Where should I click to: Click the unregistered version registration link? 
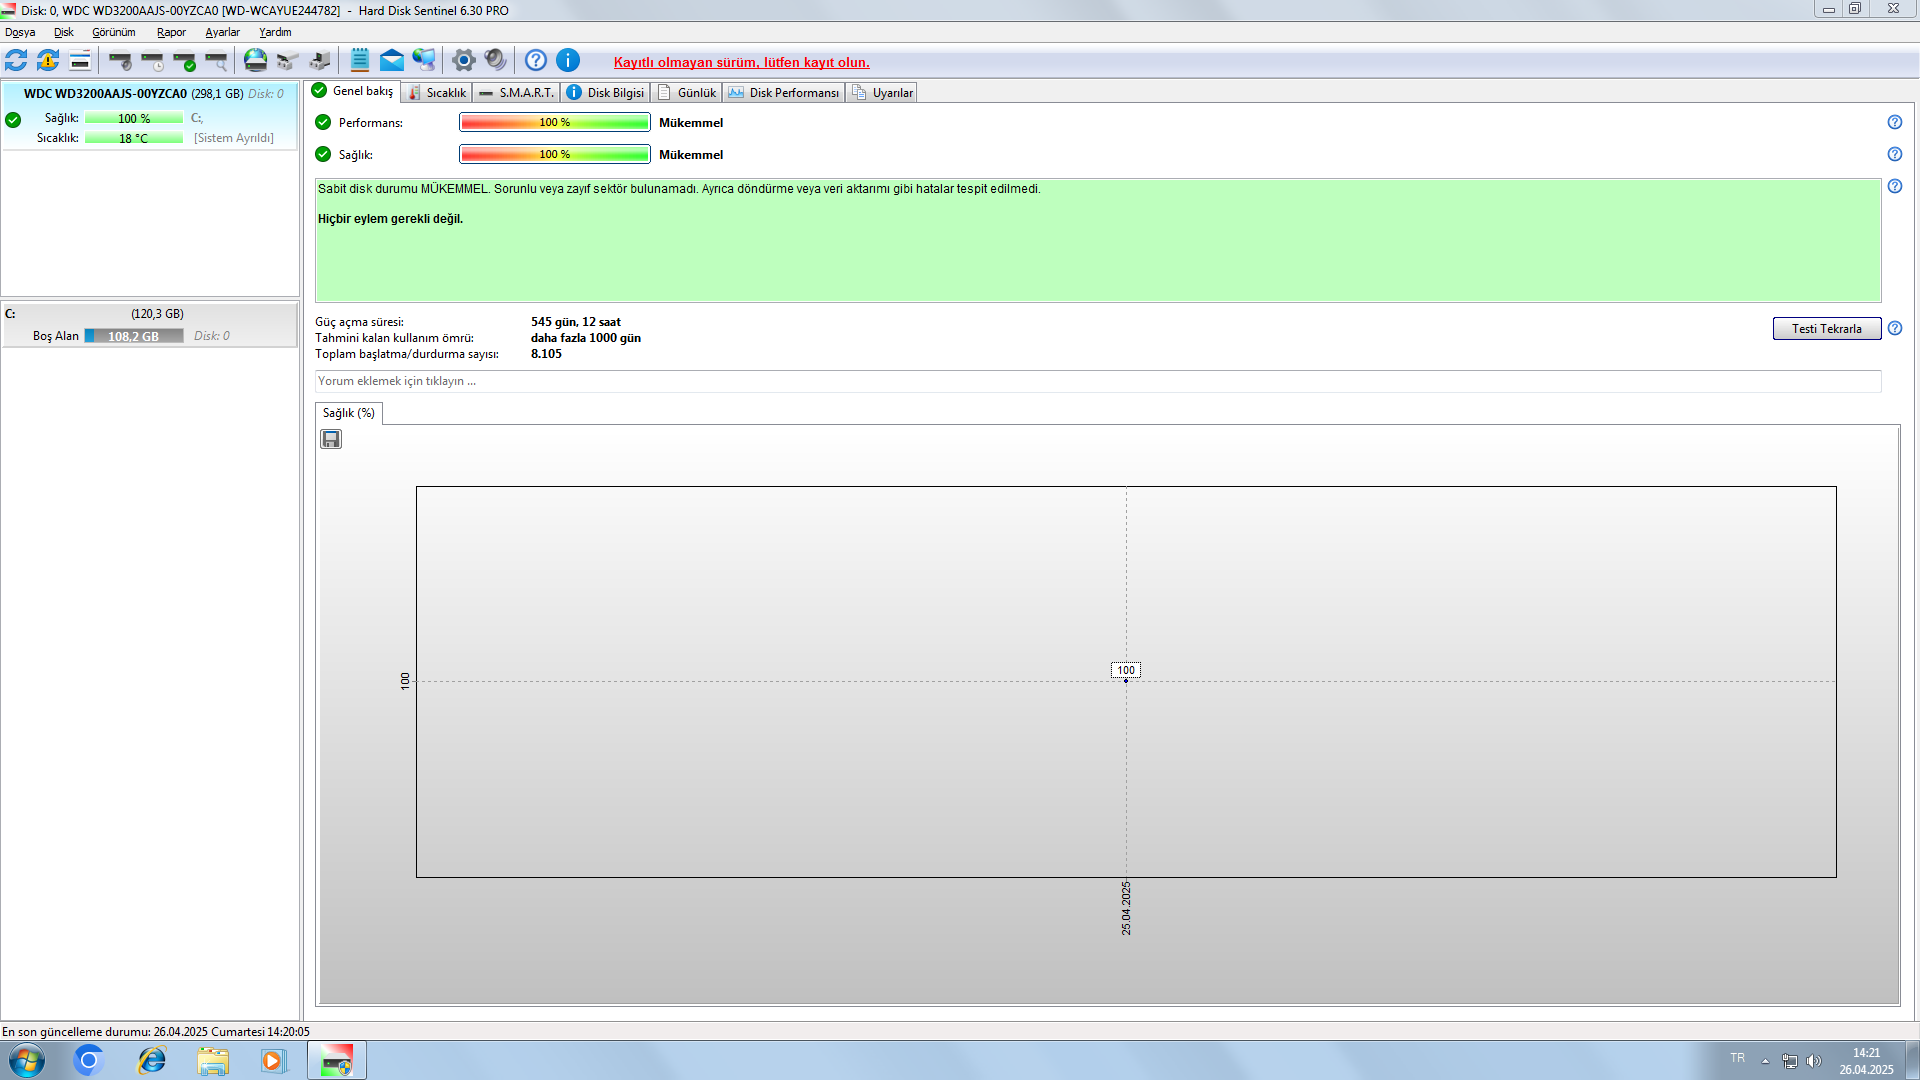(x=741, y=62)
